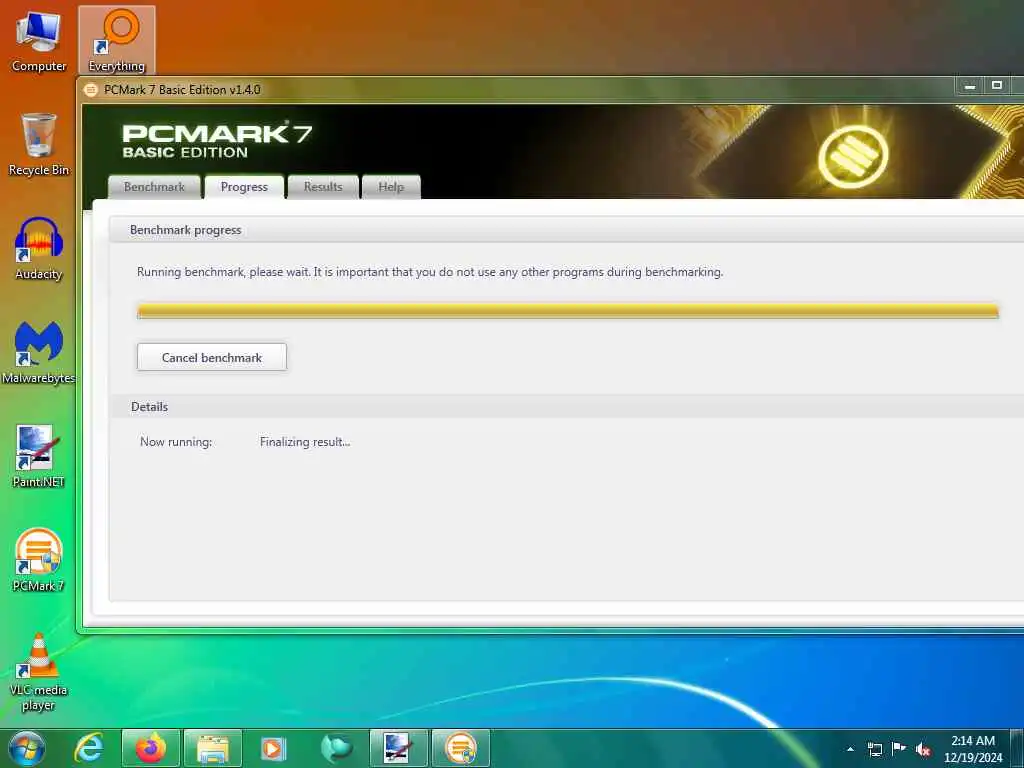The width and height of the screenshot is (1024, 768).
Task: Show hidden system tray icons
Action: (x=850, y=749)
